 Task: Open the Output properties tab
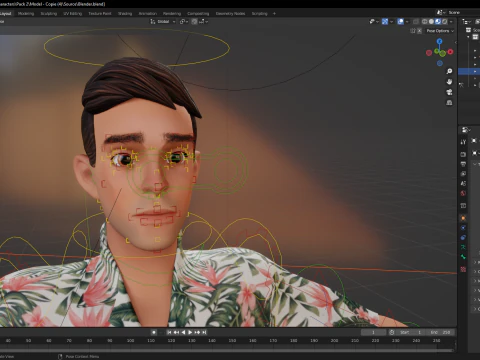[x=463, y=164]
